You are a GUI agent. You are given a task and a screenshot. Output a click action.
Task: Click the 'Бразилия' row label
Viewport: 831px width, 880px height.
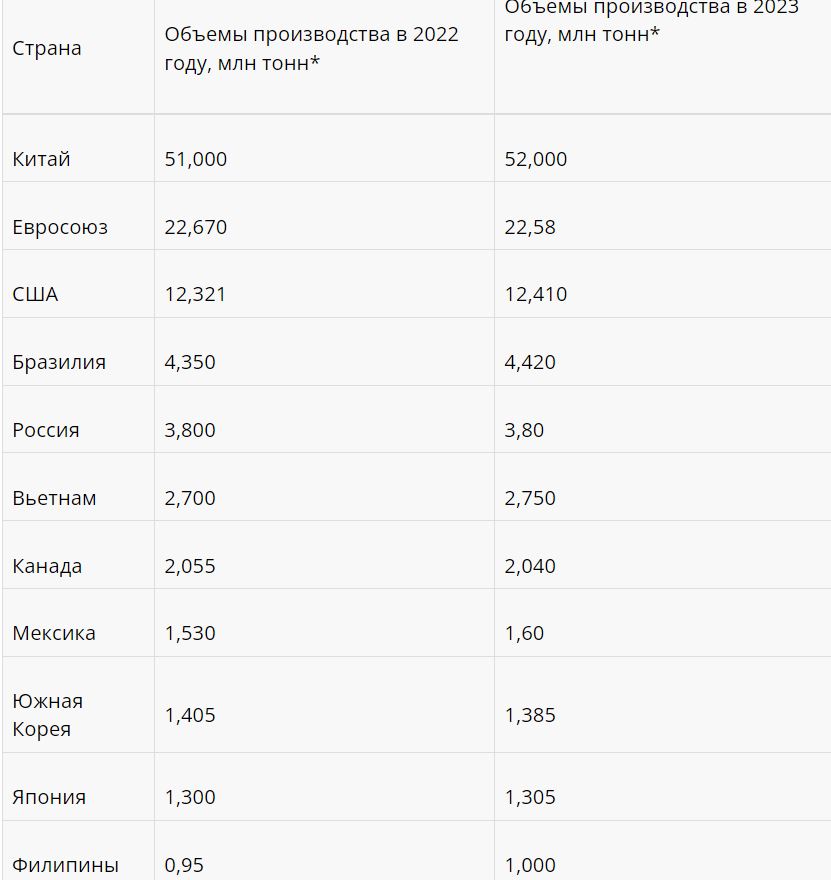click(59, 363)
